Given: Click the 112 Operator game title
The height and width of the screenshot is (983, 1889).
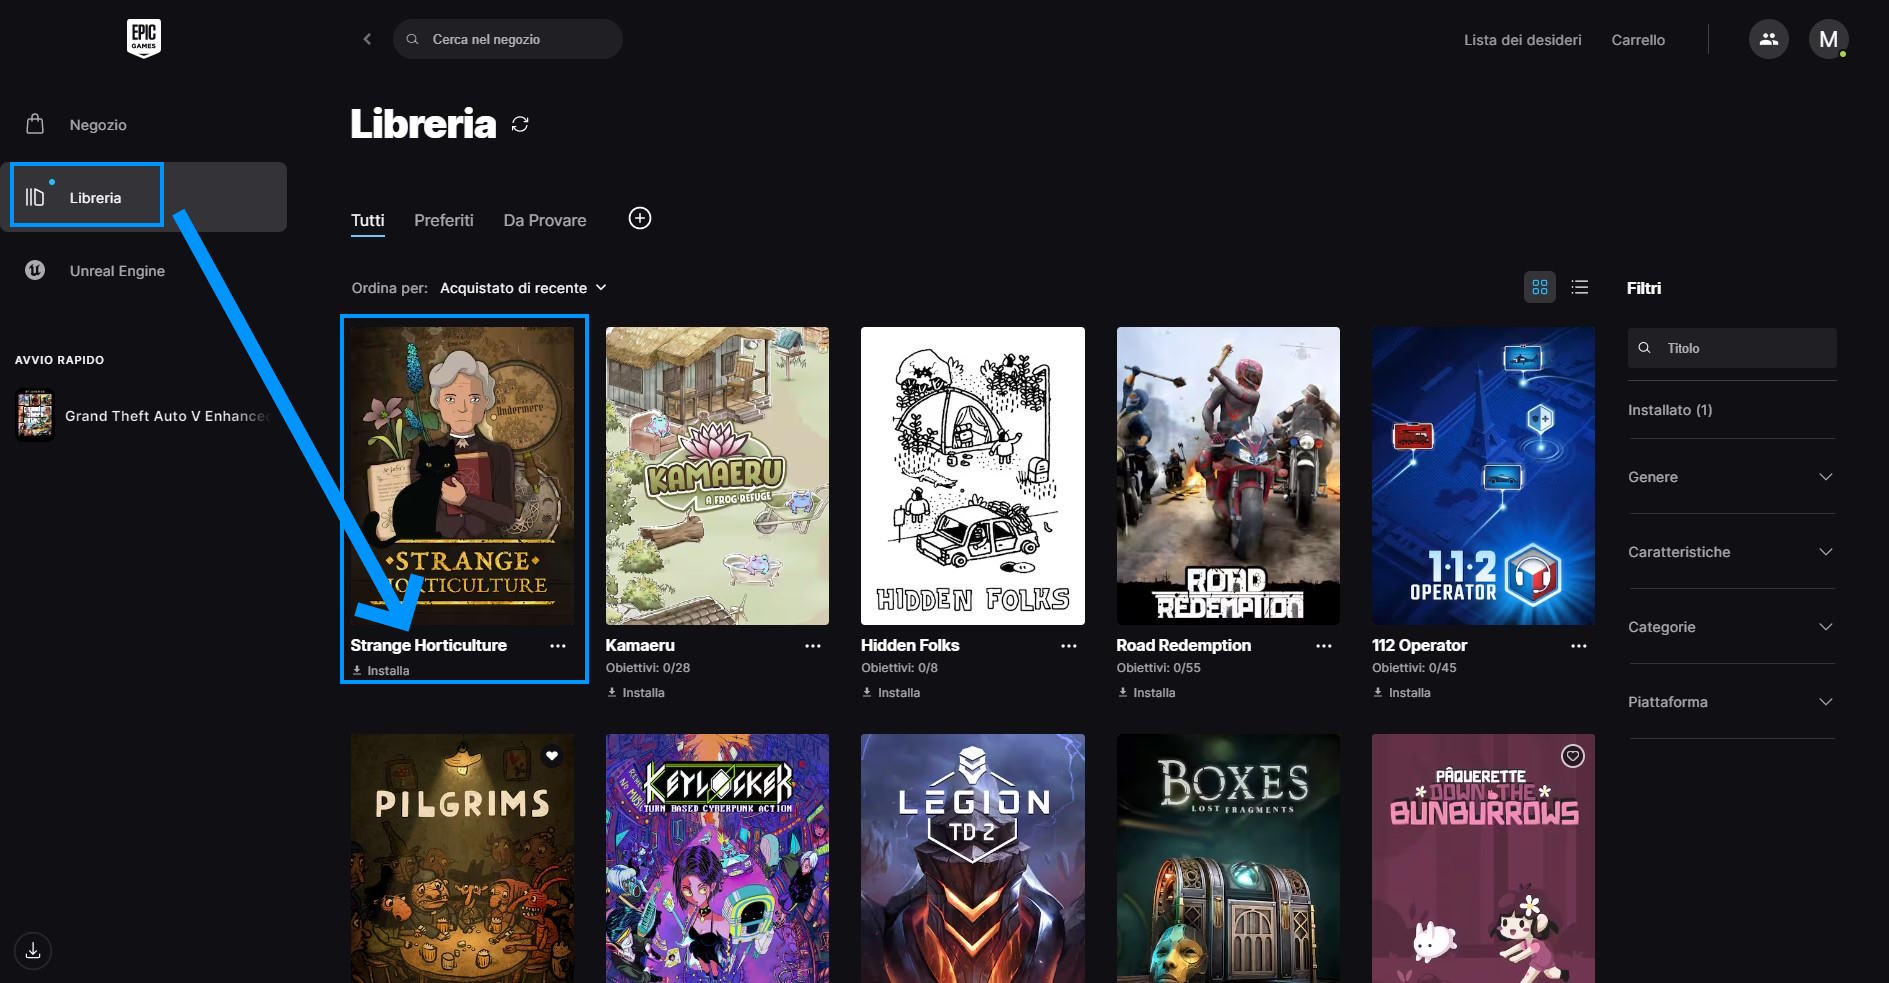Looking at the screenshot, I should 1419,646.
